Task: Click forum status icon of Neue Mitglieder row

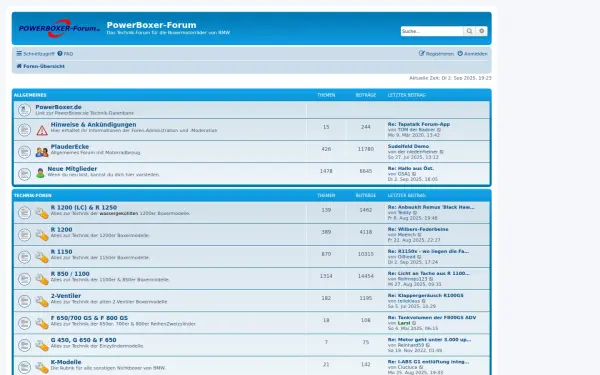Action: click(24, 174)
